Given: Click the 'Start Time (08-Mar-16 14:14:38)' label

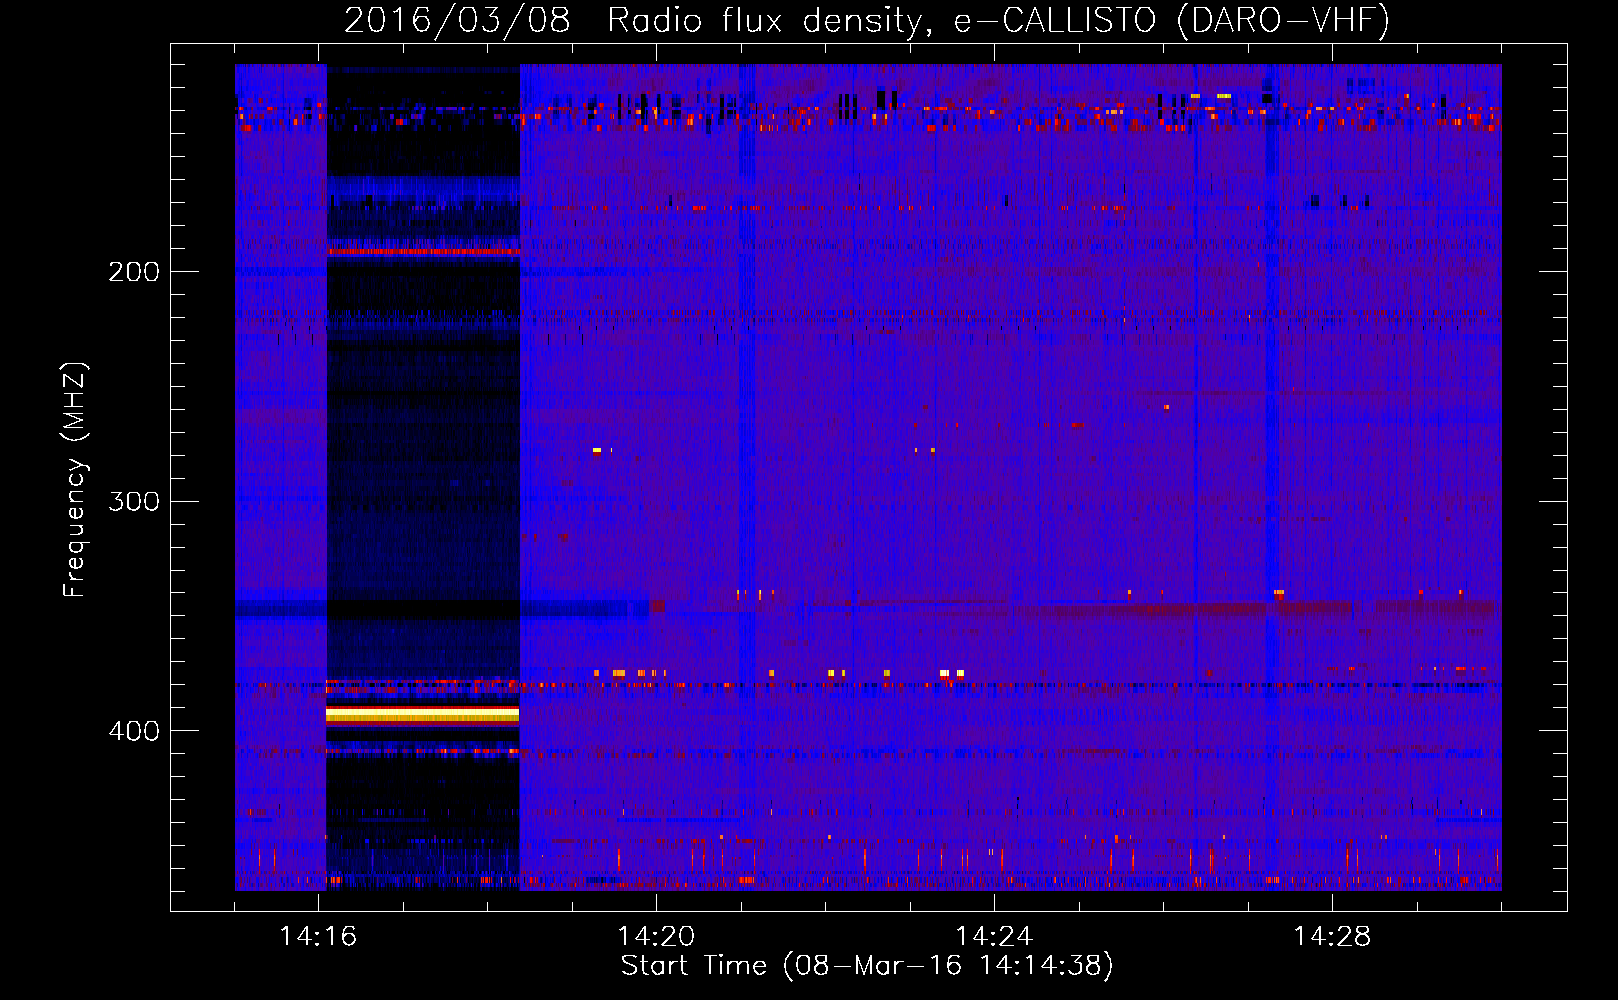Looking at the screenshot, I should pos(867,966).
